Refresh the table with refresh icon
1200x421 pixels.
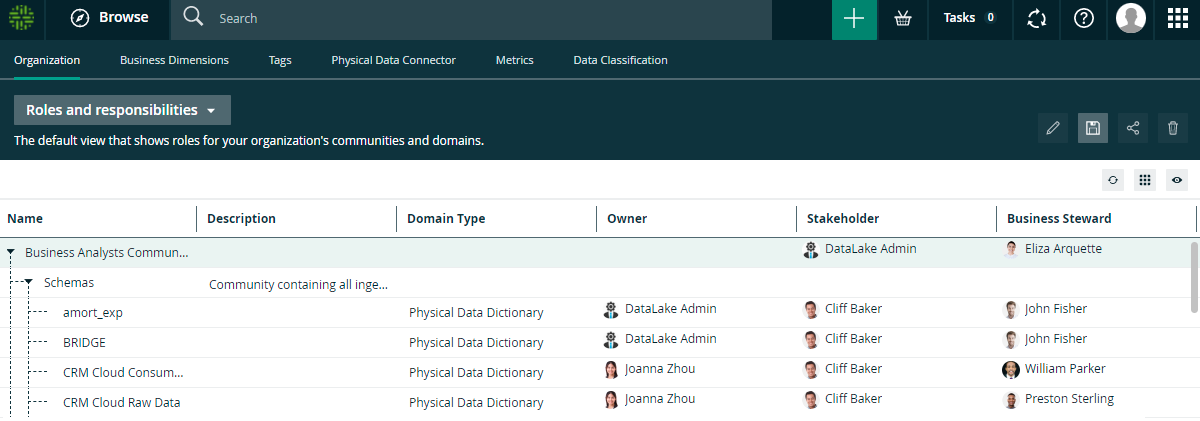[1113, 180]
